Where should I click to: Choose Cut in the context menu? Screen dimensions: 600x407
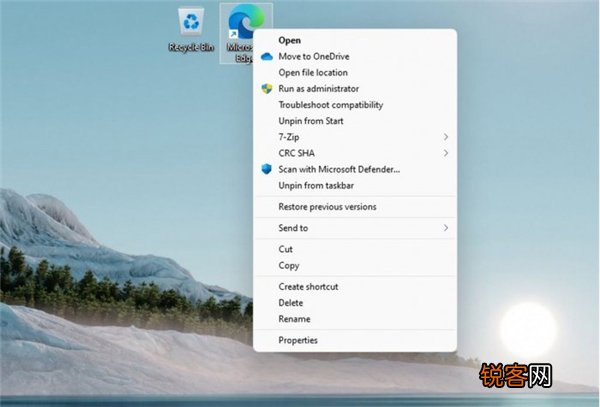pyautogui.click(x=285, y=249)
